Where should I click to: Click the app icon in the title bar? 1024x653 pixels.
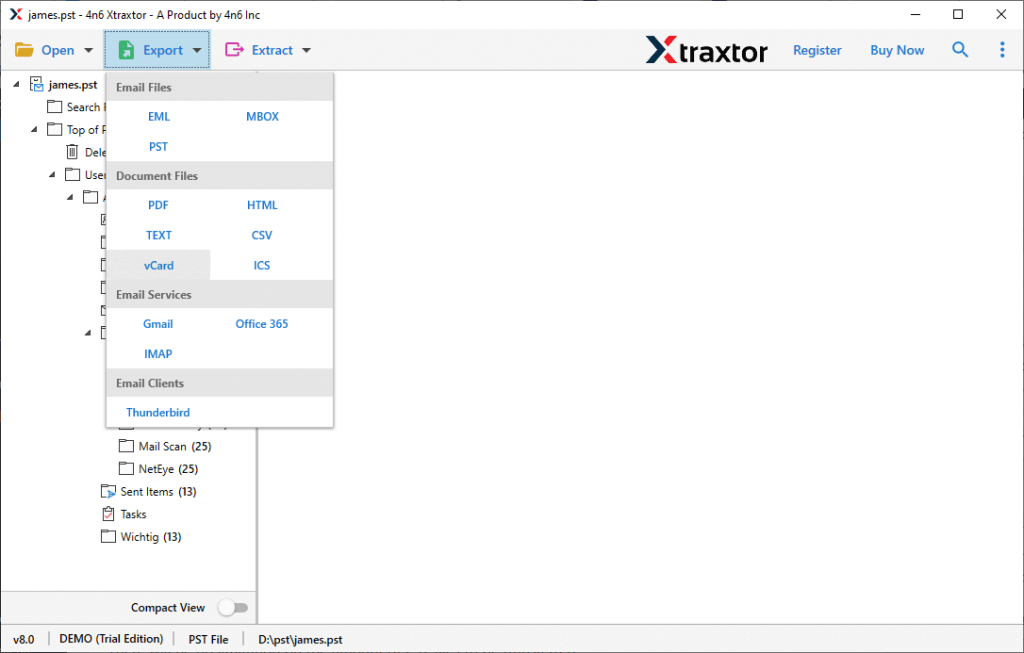(16, 14)
